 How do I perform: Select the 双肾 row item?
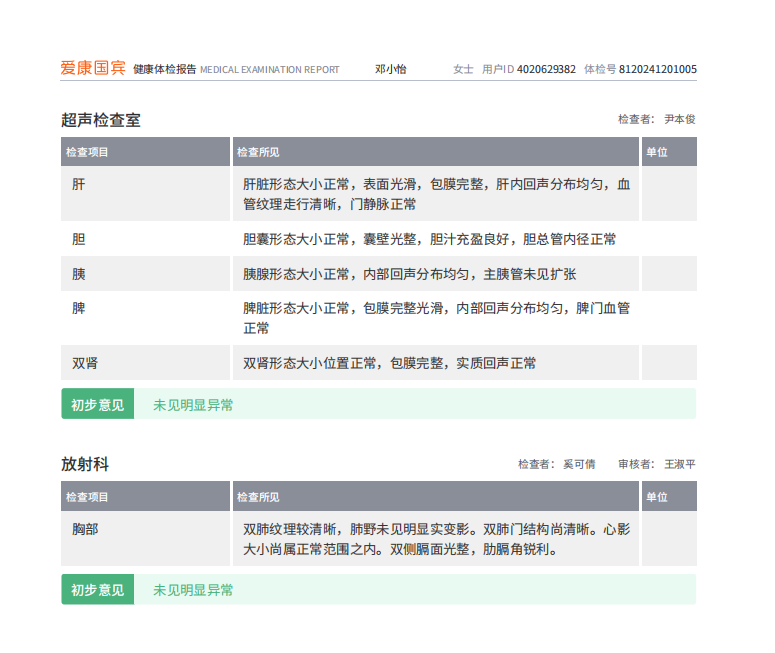[85, 363]
